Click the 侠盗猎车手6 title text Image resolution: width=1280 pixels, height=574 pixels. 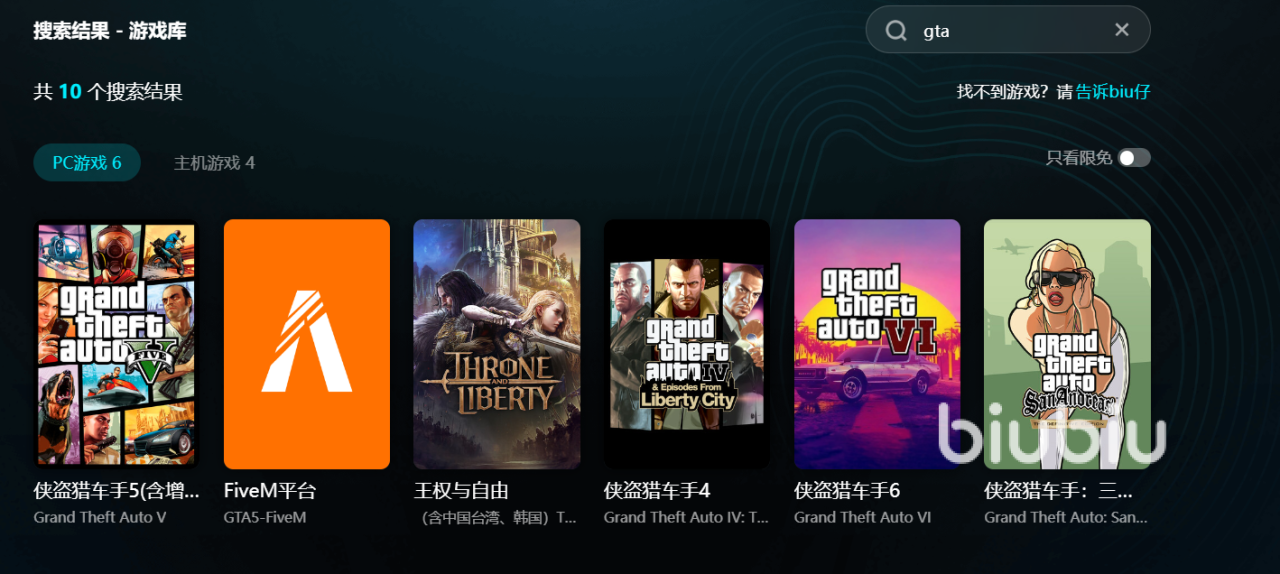847,491
